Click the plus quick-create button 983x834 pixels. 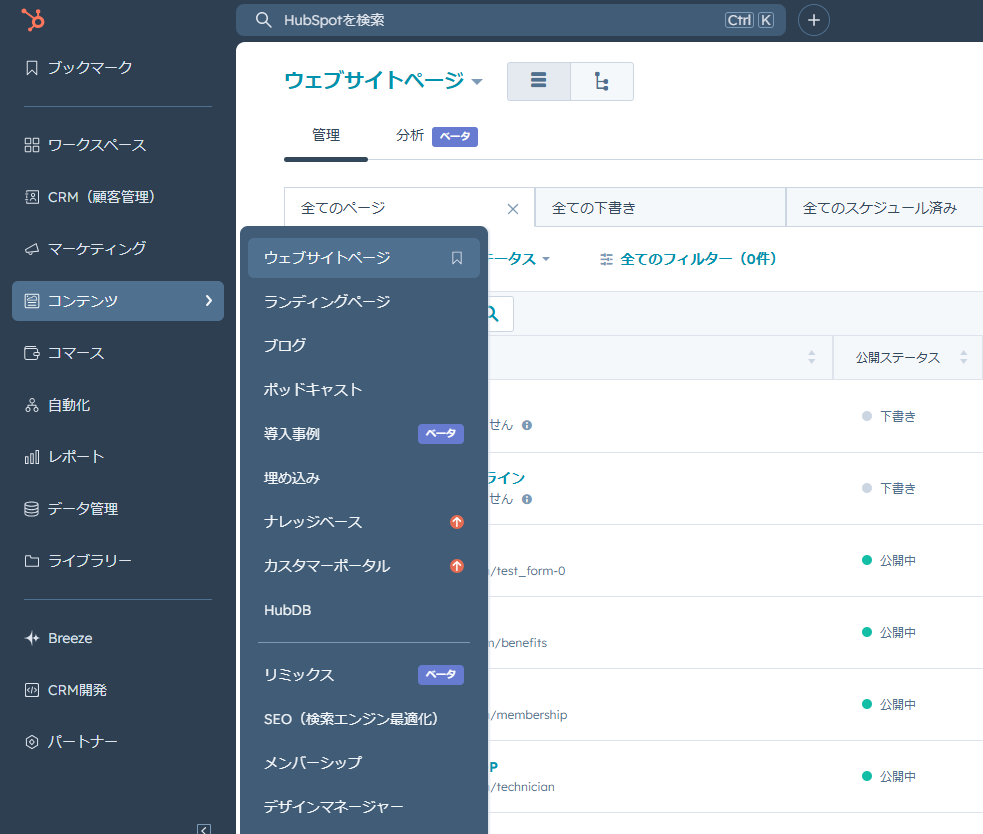click(x=813, y=20)
